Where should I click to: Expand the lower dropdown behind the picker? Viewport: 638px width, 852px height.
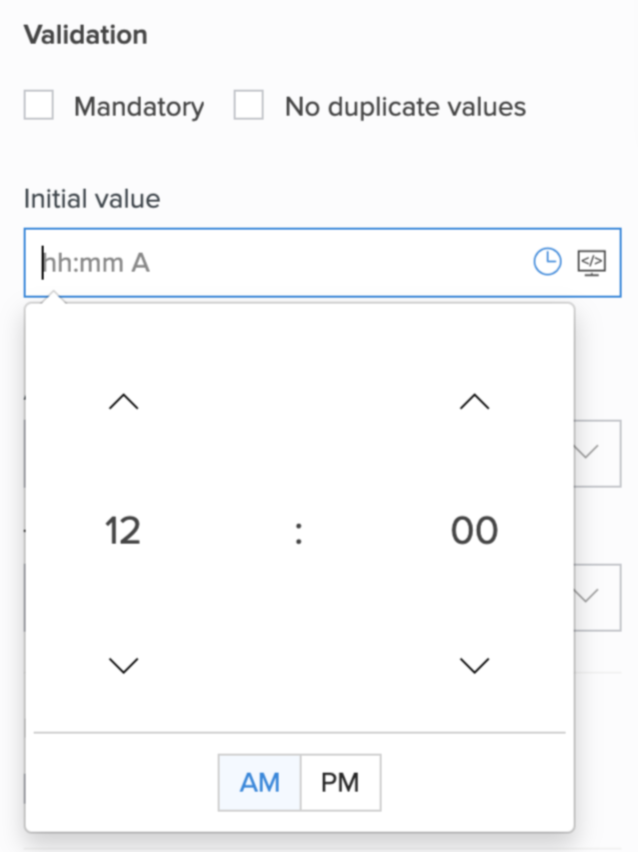pos(596,596)
